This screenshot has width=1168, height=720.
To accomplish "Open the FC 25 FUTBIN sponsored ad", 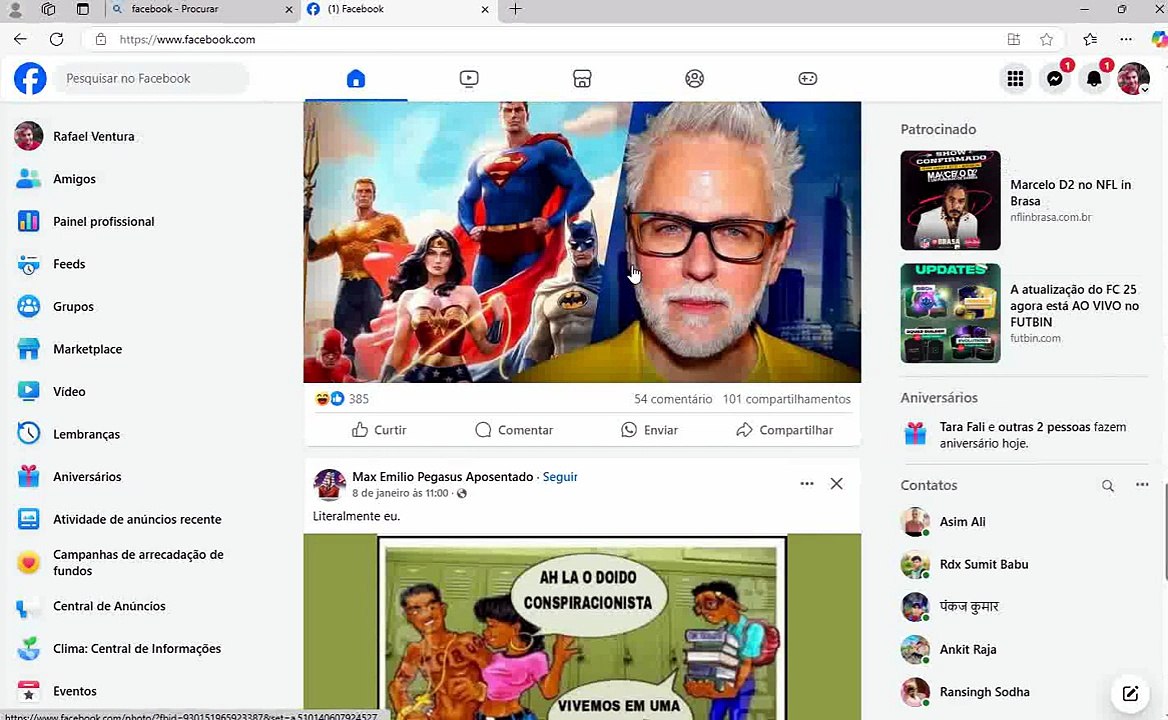I will click(x=1024, y=313).
